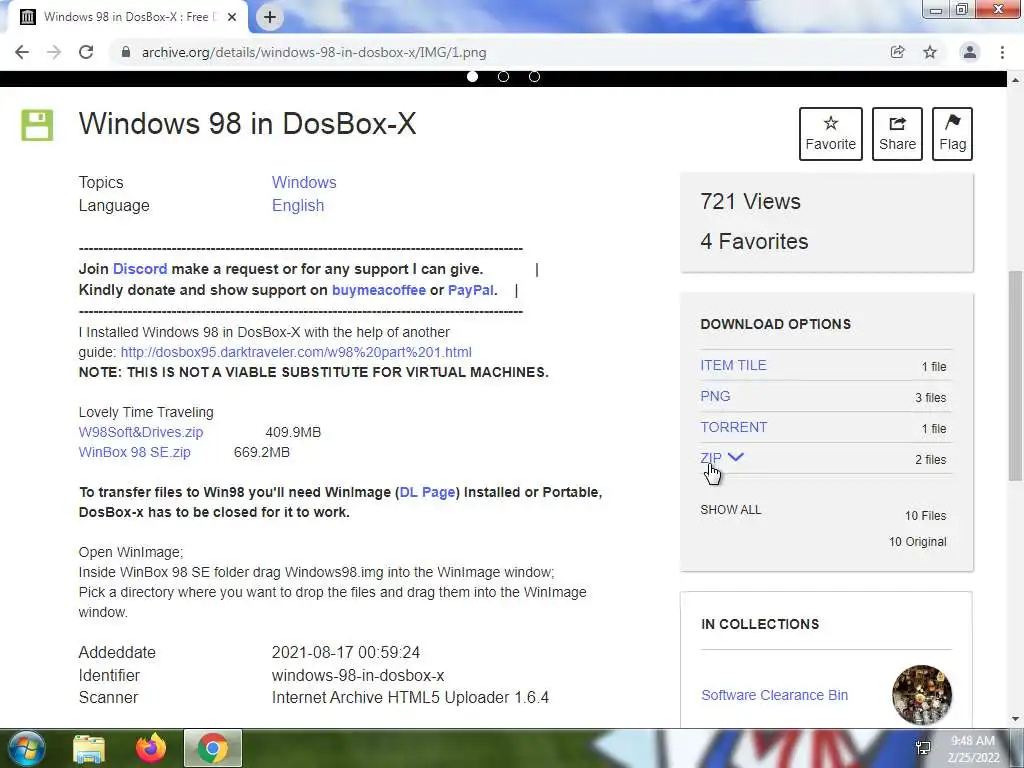The width and height of the screenshot is (1024, 768).
Task: Click the browser forward arrow
Action: click(x=54, y=52)
